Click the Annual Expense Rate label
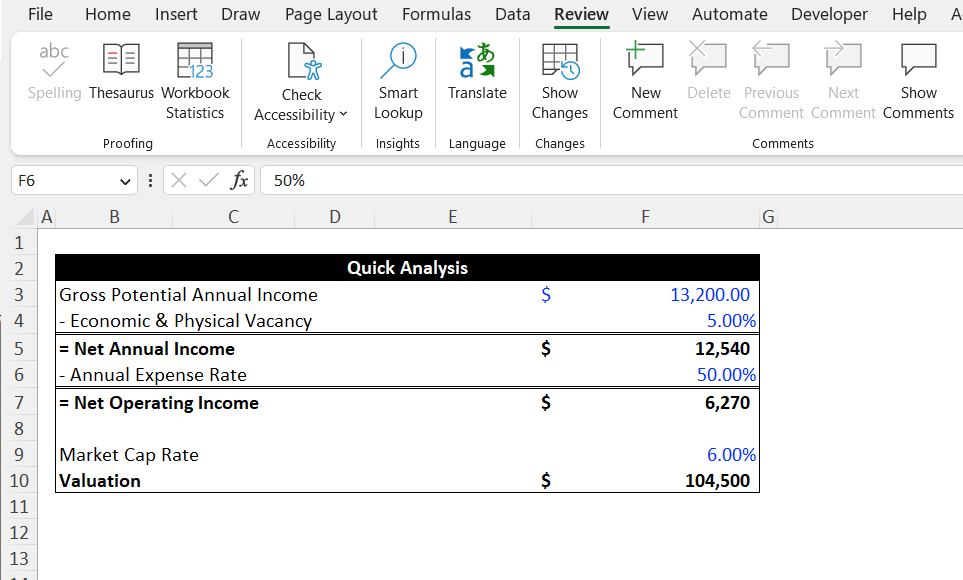This screenshot has width=963, height=580. pyautogui.click(x=153, y=375)
